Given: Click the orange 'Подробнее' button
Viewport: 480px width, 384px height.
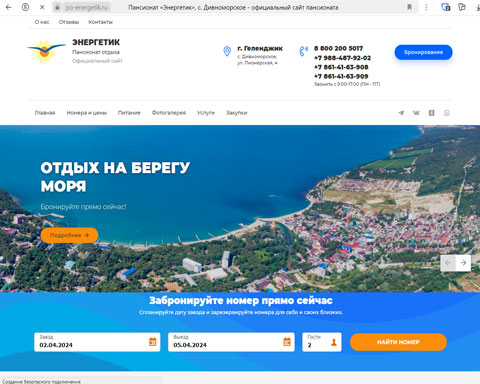Looking at the screenshot, I should pyautogui.click(x=69, y=235).
